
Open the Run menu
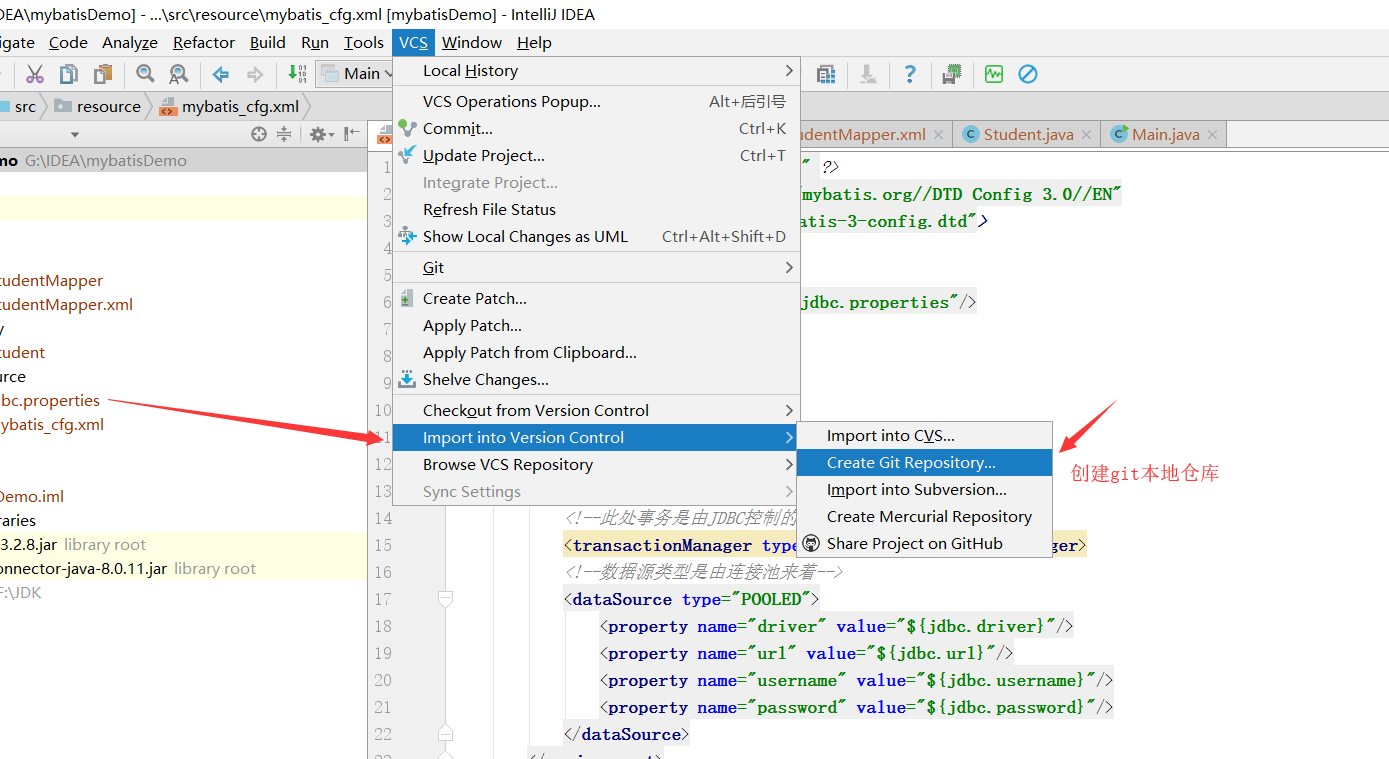pyautogui.click(x=315, y=42)
